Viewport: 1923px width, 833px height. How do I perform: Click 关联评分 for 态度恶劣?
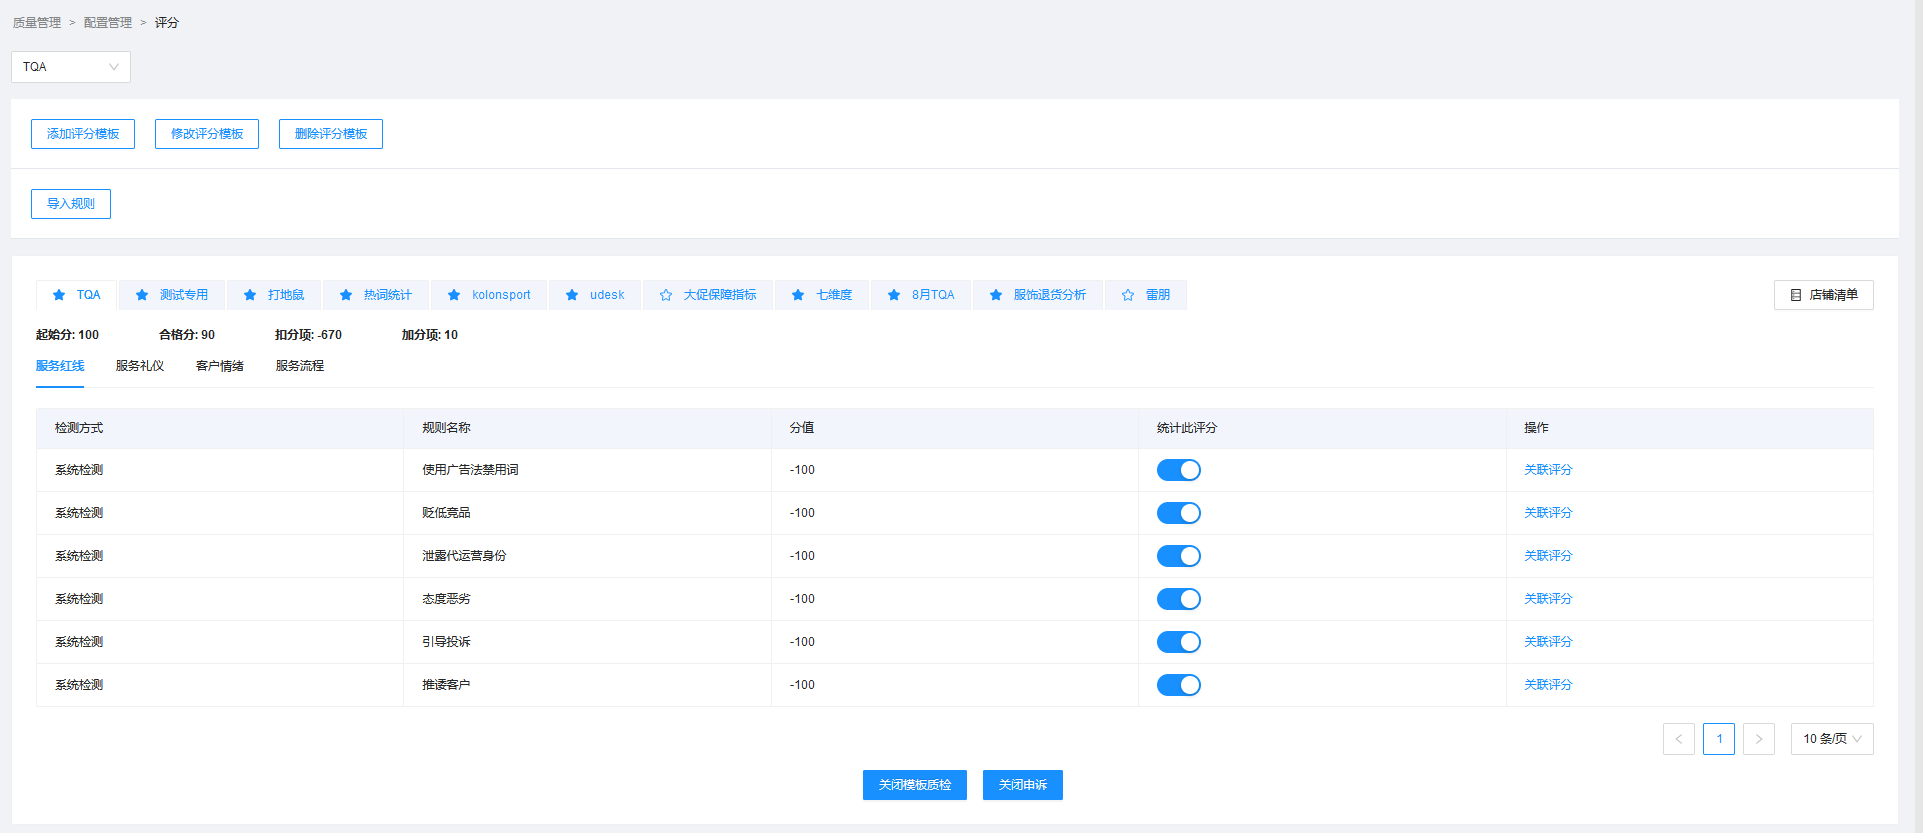pyautogui.click(x=1548, y=599)
